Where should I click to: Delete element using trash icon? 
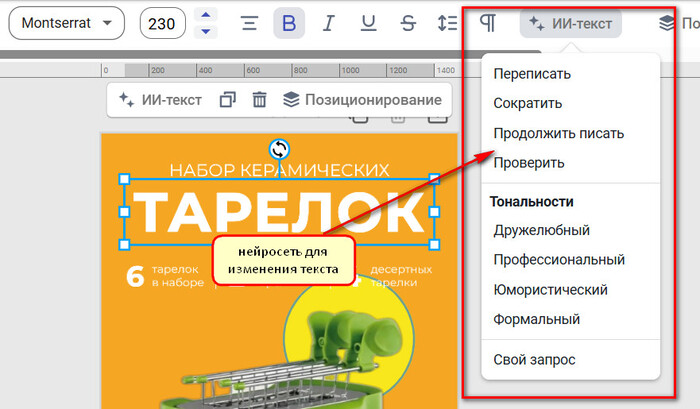click(x=259, y=100)
